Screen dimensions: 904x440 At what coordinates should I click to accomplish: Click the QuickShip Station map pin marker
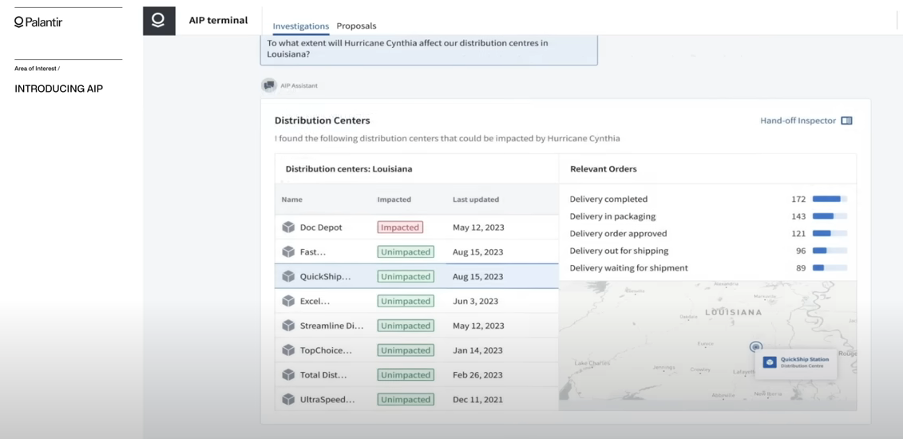tap(756, 347)
